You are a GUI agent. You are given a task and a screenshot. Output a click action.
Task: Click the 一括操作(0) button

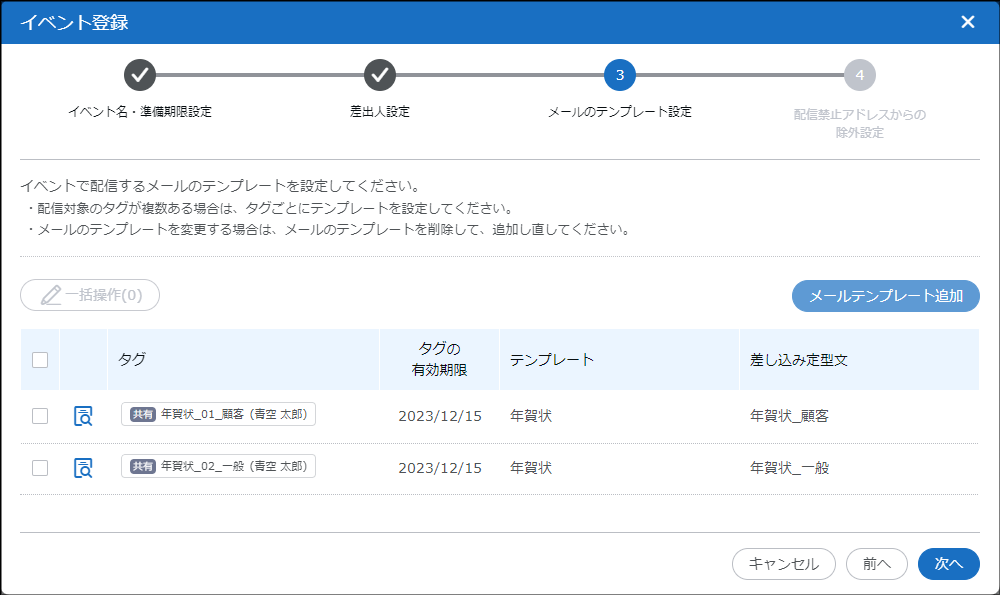point(90,295)
